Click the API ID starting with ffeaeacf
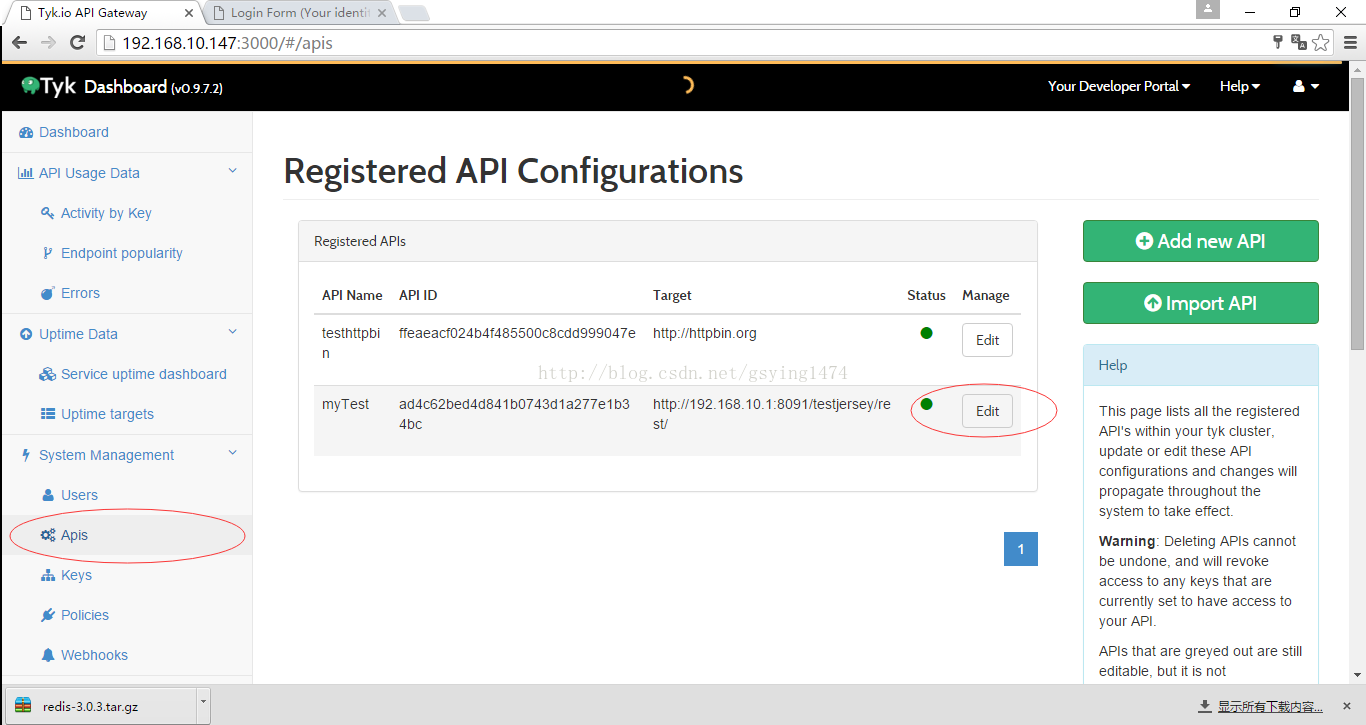1366x725 pixels. coord(517,333)
